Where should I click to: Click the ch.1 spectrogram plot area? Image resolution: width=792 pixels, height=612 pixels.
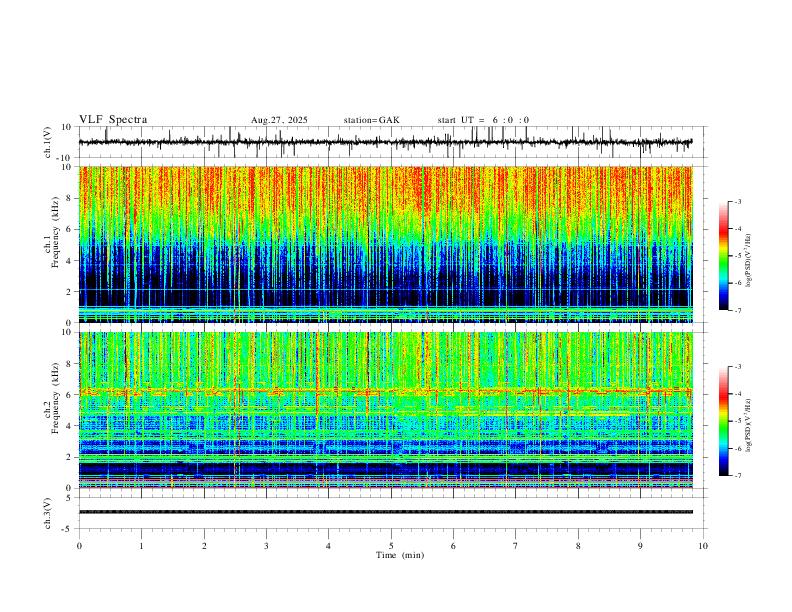pos(386,244)
